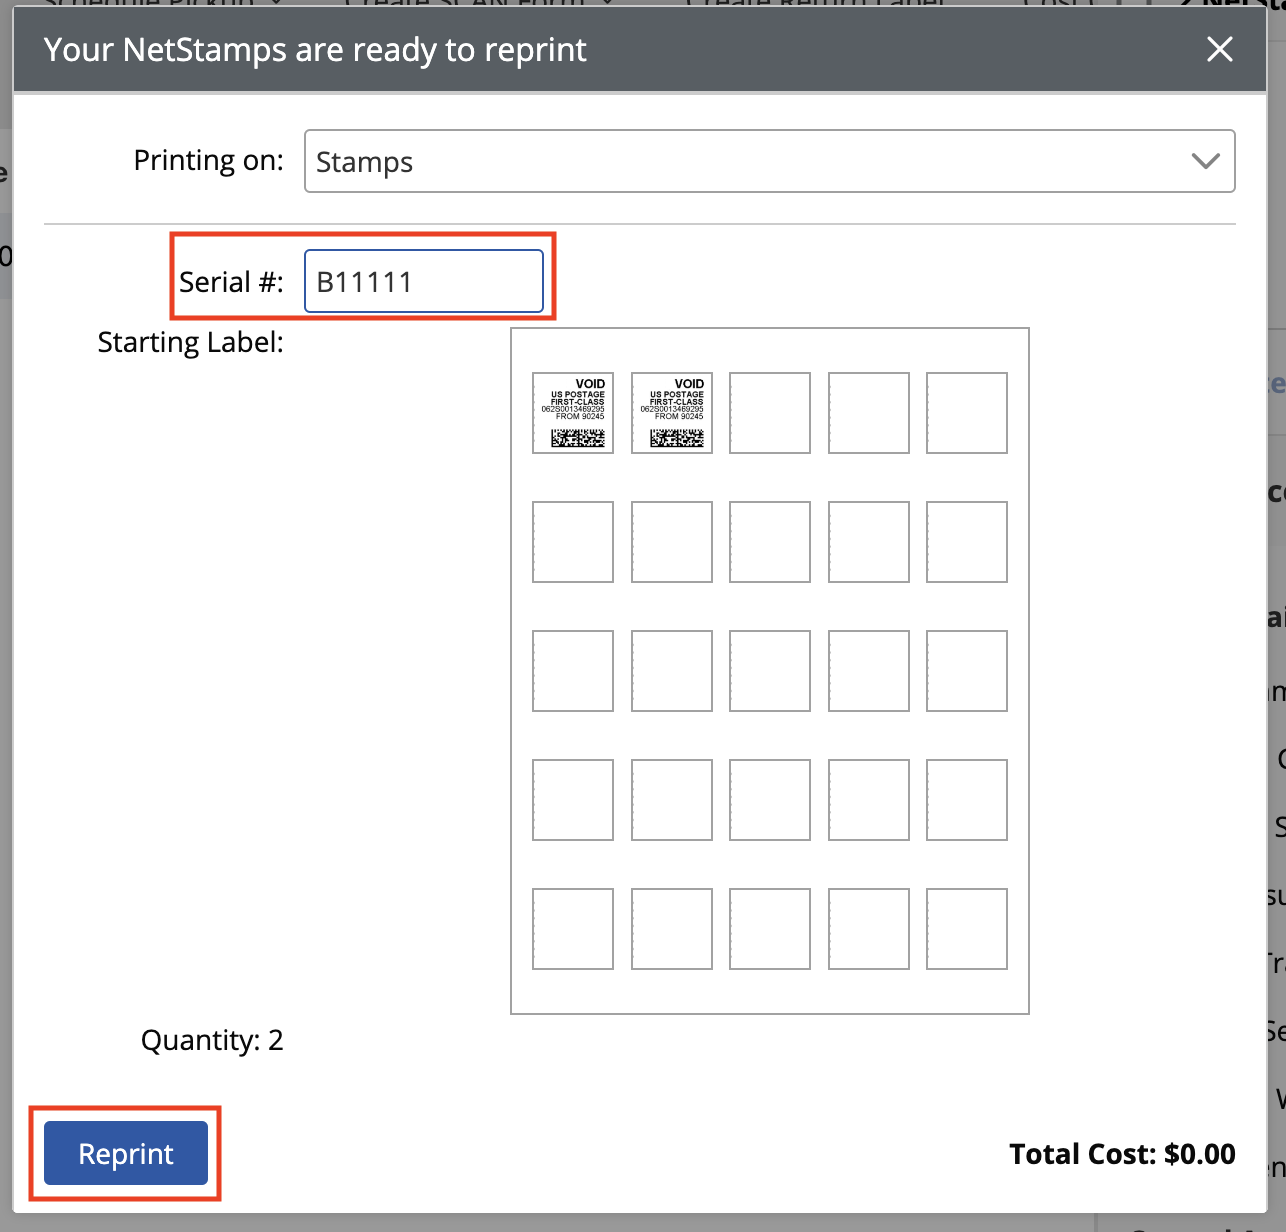Viewport: 1286px width, 1232px height.
Task: Choose fourth label cell in top row
Action: point(869,413)
